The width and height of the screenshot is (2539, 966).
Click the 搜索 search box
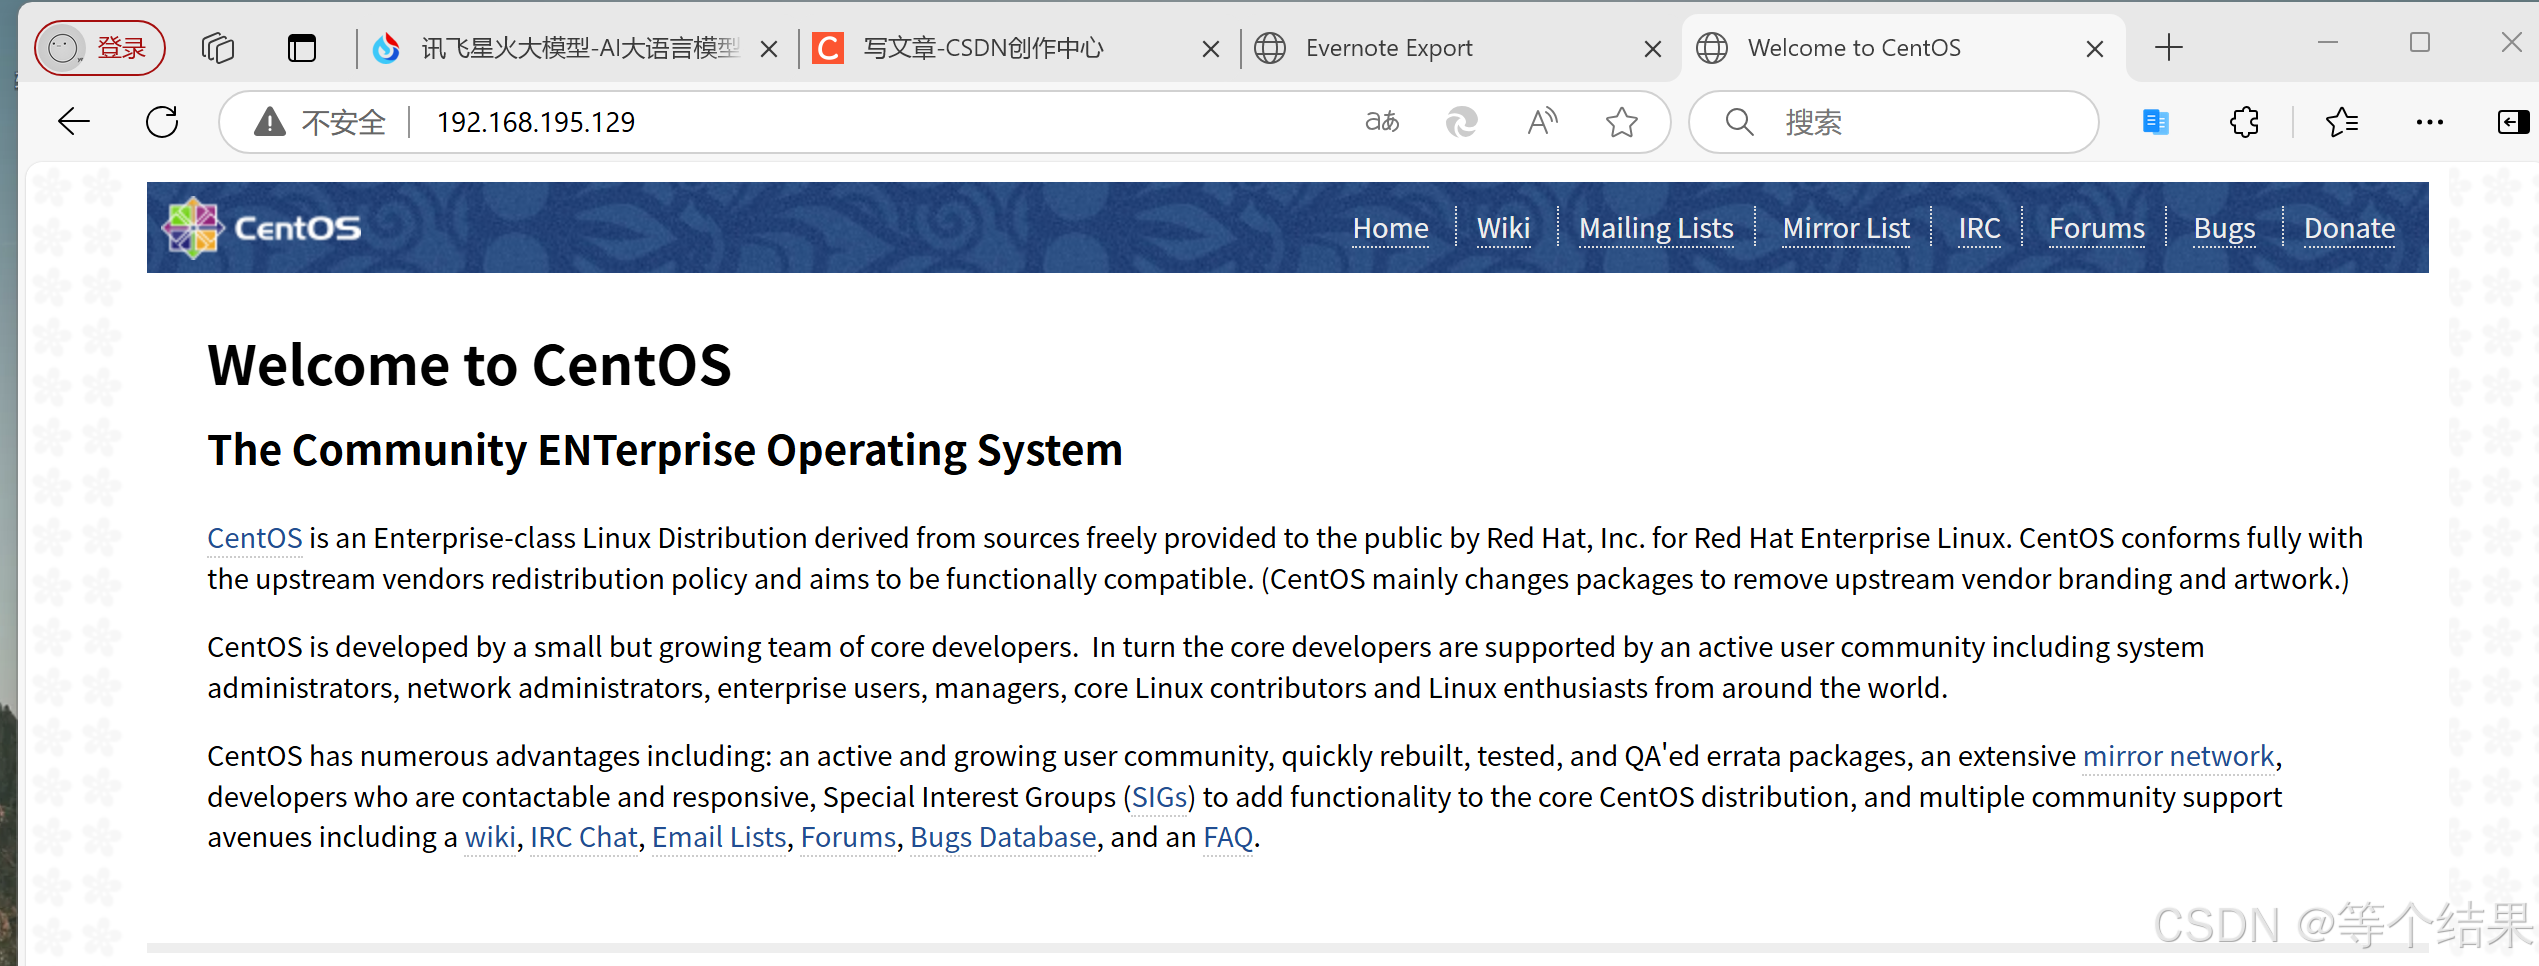[x=1894, y=122]
